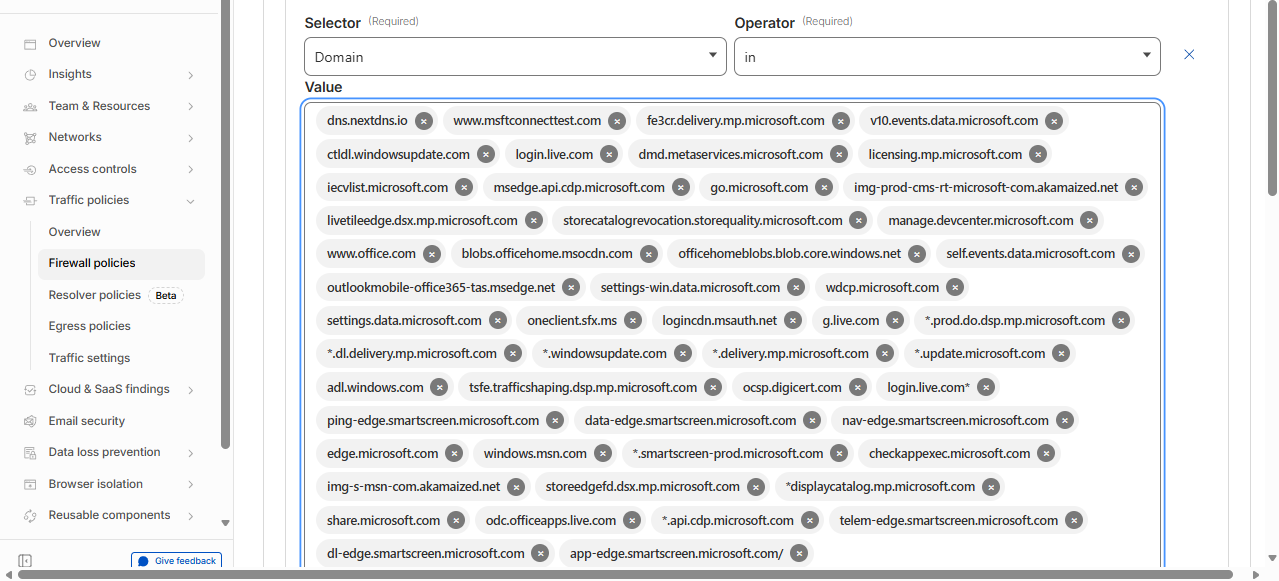Delete the selector condition row with X
This screenshot has height=581, width=1279.
click(x=1189, y=55)
